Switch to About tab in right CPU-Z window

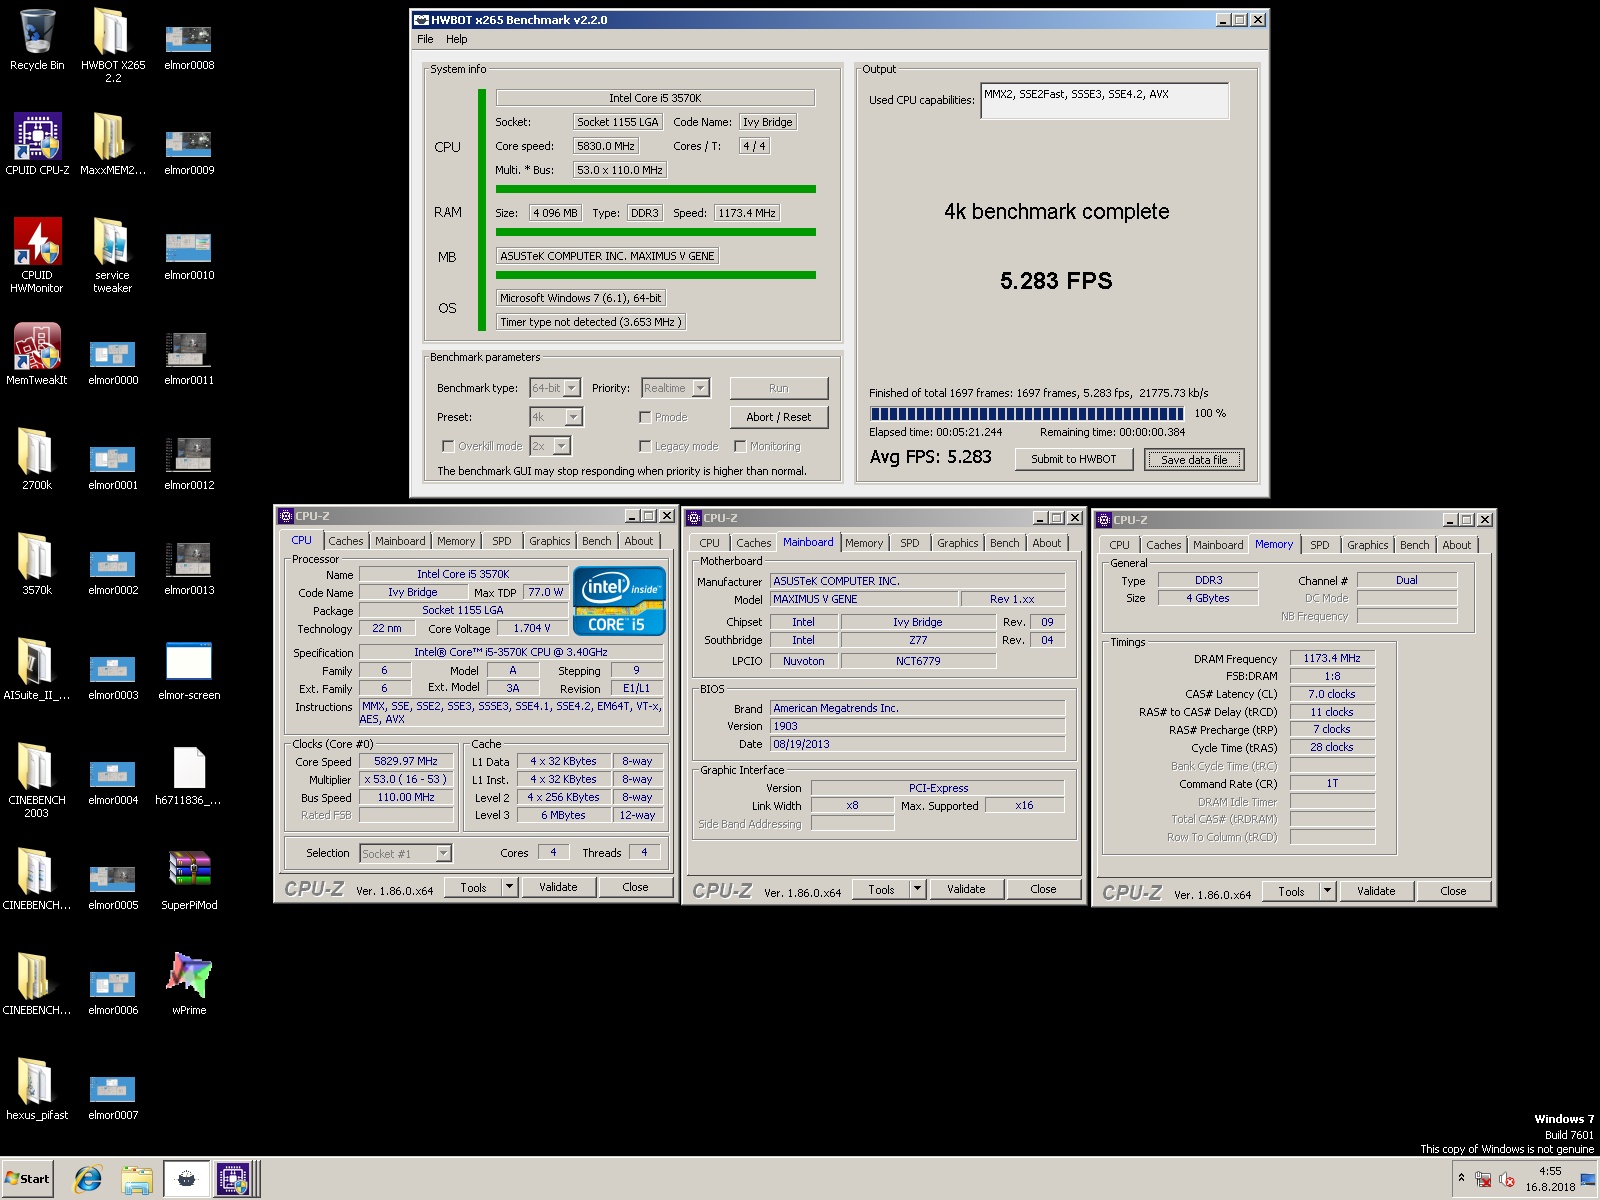(1456, 545)
